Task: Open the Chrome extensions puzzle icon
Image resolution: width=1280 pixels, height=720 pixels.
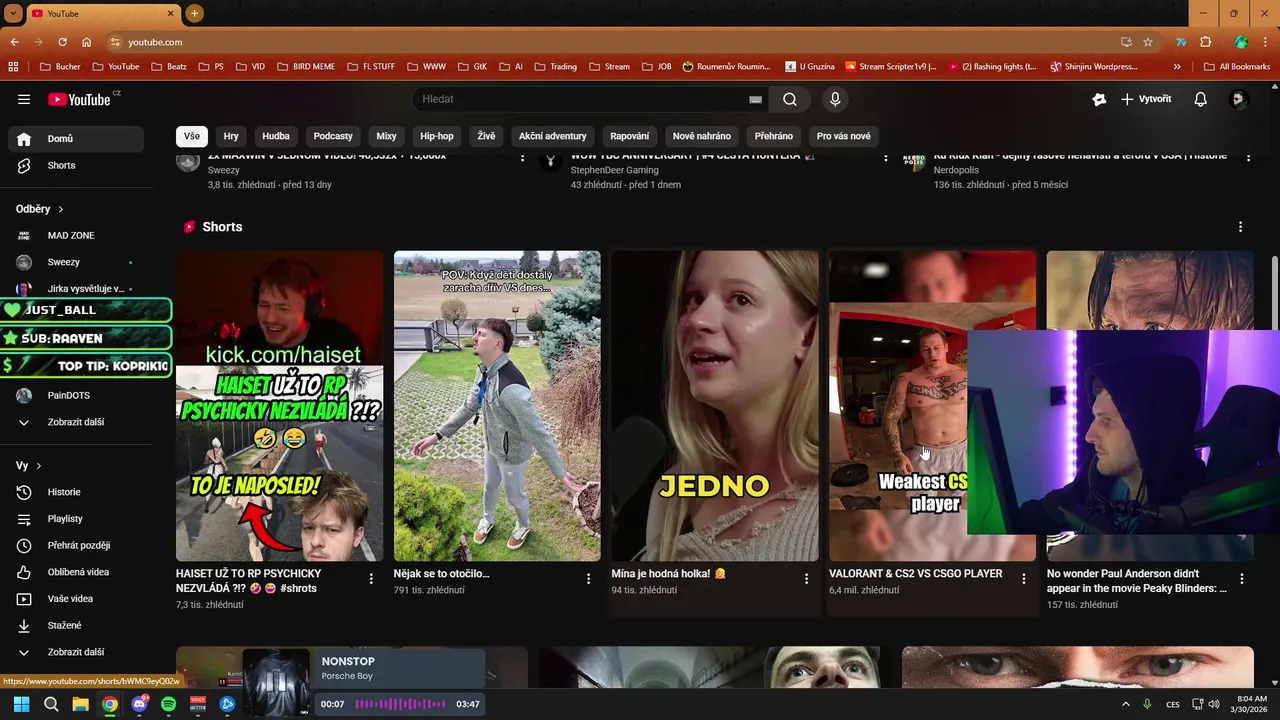Action: 1205,42
